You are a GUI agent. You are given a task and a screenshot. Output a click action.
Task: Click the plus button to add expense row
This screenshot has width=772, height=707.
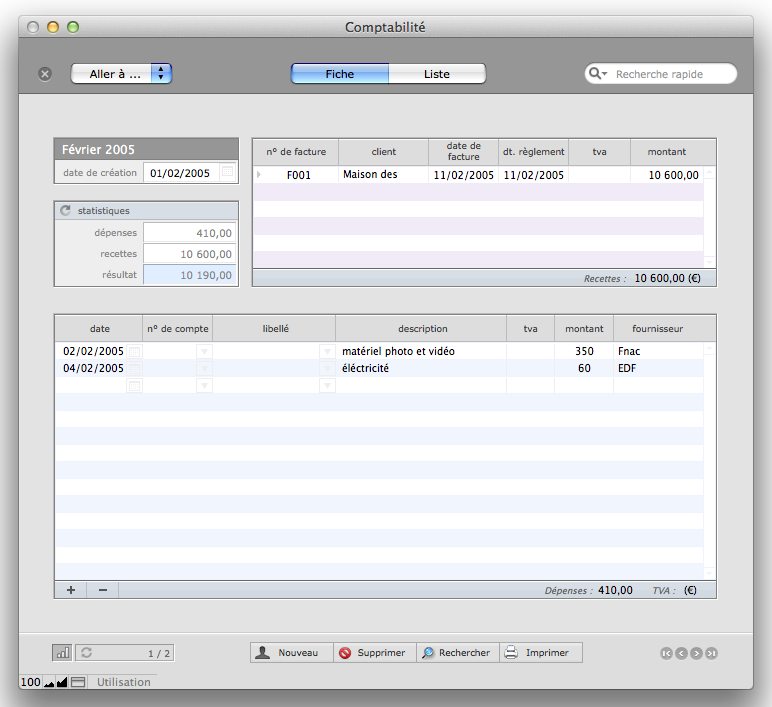[71, 590]
